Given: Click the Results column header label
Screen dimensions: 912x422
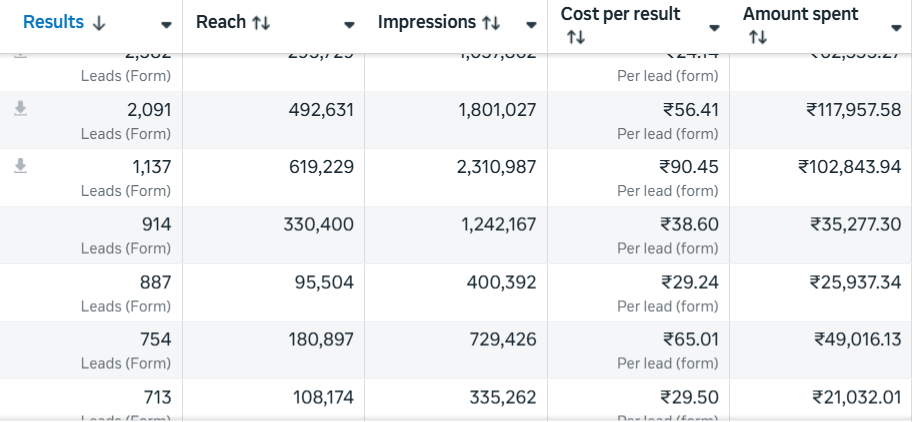Looking at the screenshot, I should click(53, 22).
